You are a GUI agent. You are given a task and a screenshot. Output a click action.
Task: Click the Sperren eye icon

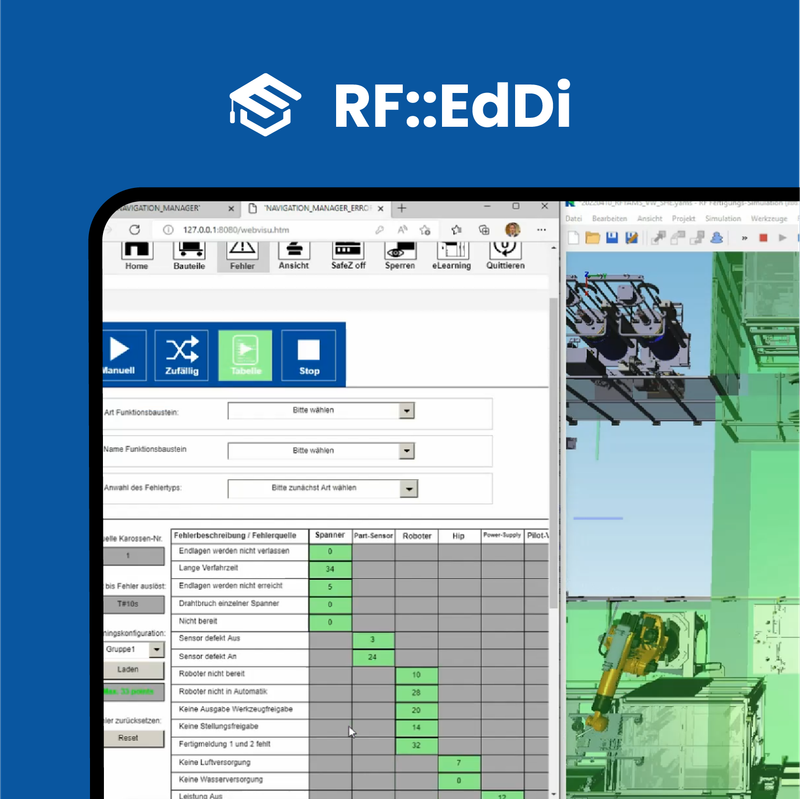pos(400,255)
